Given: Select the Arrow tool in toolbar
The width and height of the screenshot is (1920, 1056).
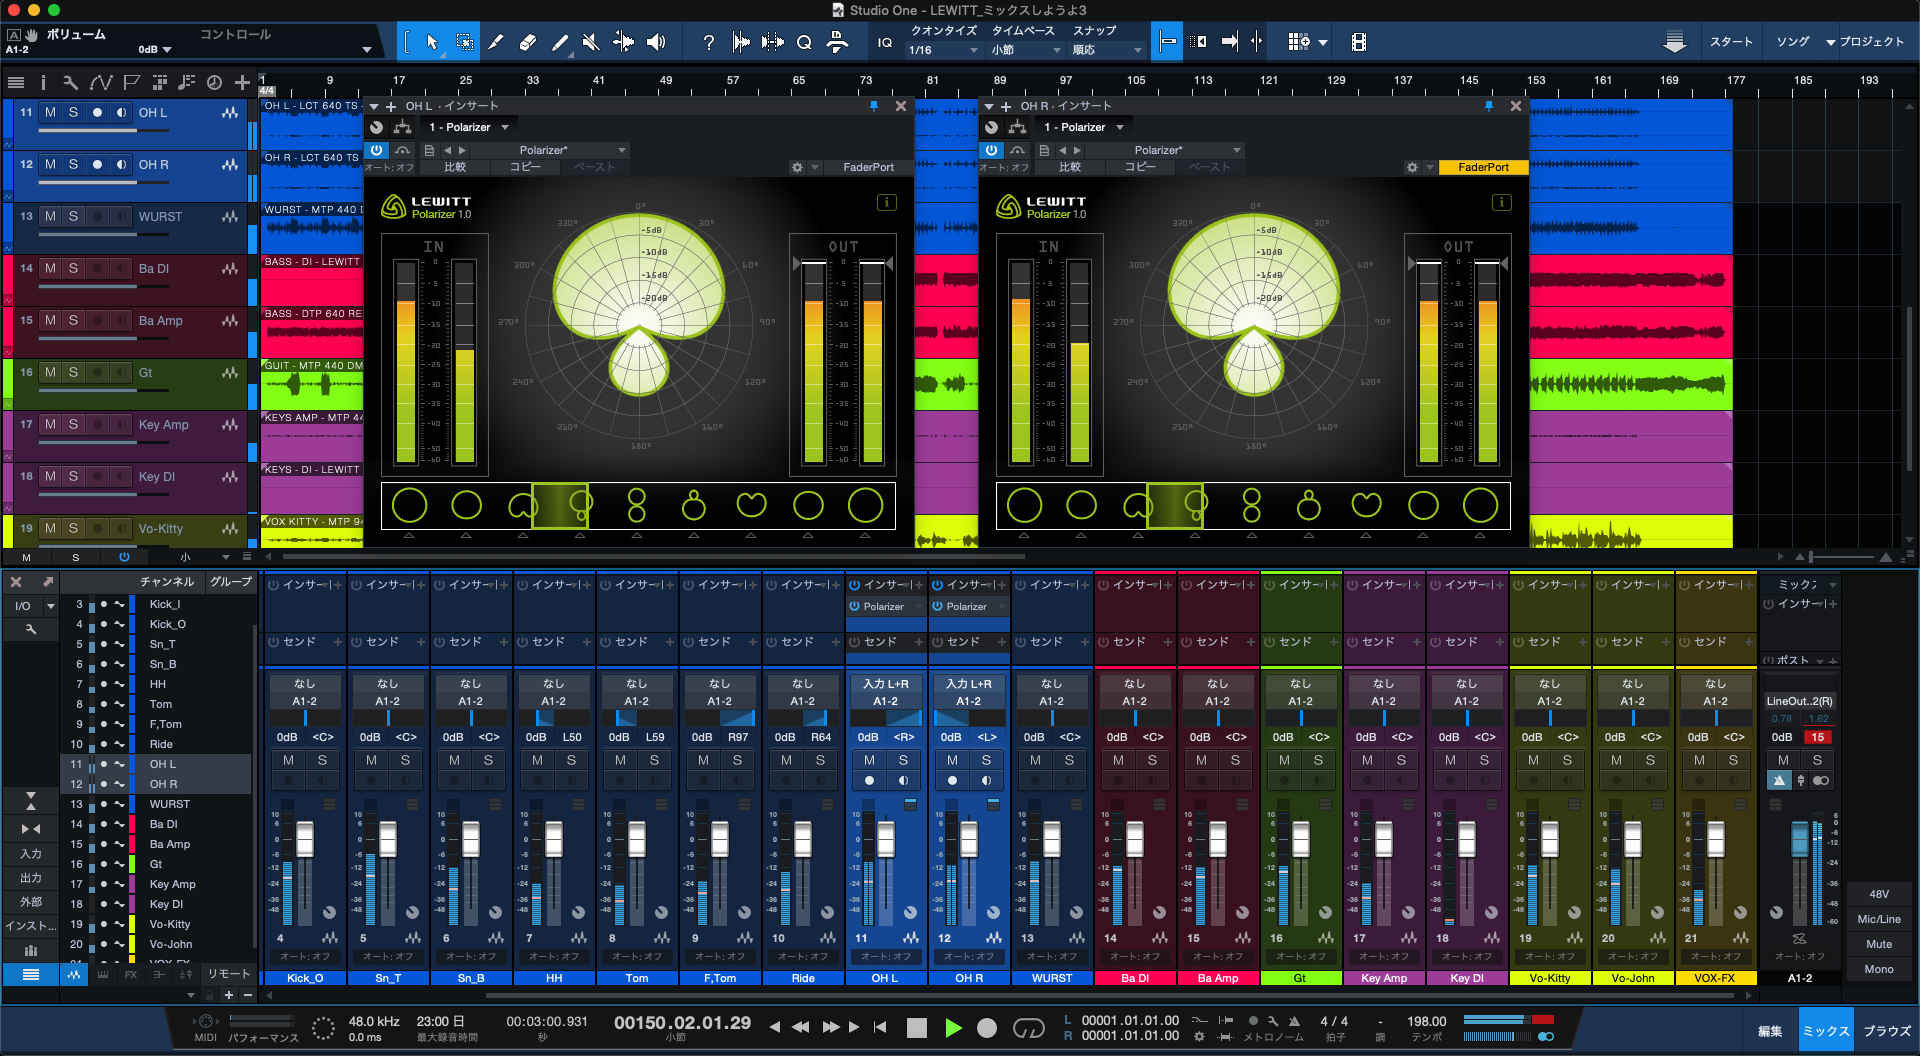Looking at the screenshot, I should (432, 42).
